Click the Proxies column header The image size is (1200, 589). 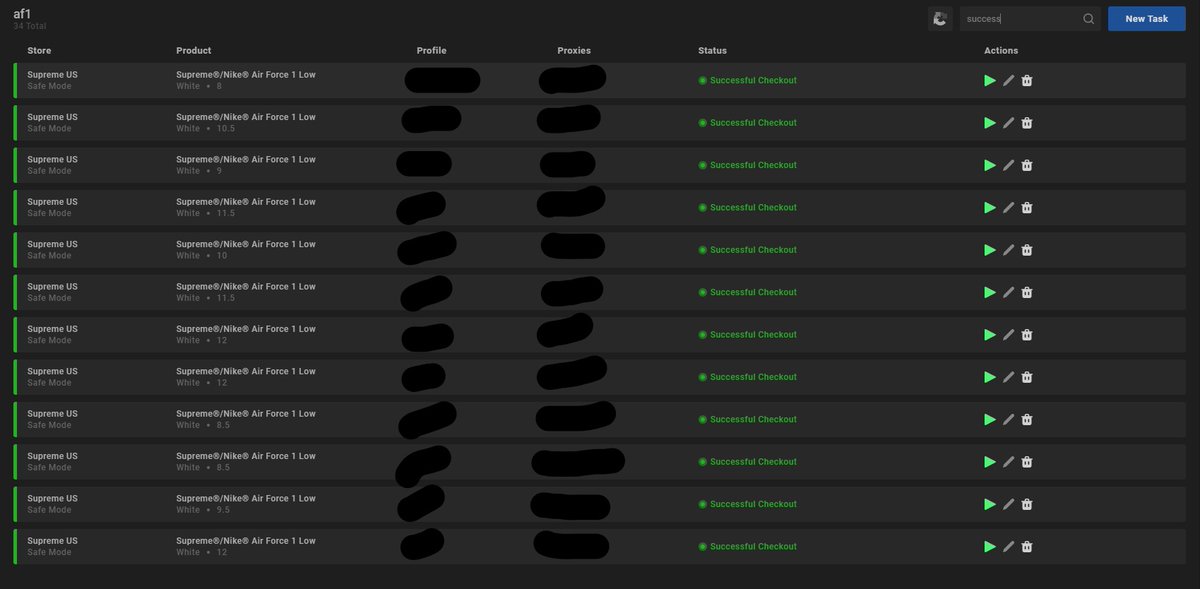click(x=574, y=51)
